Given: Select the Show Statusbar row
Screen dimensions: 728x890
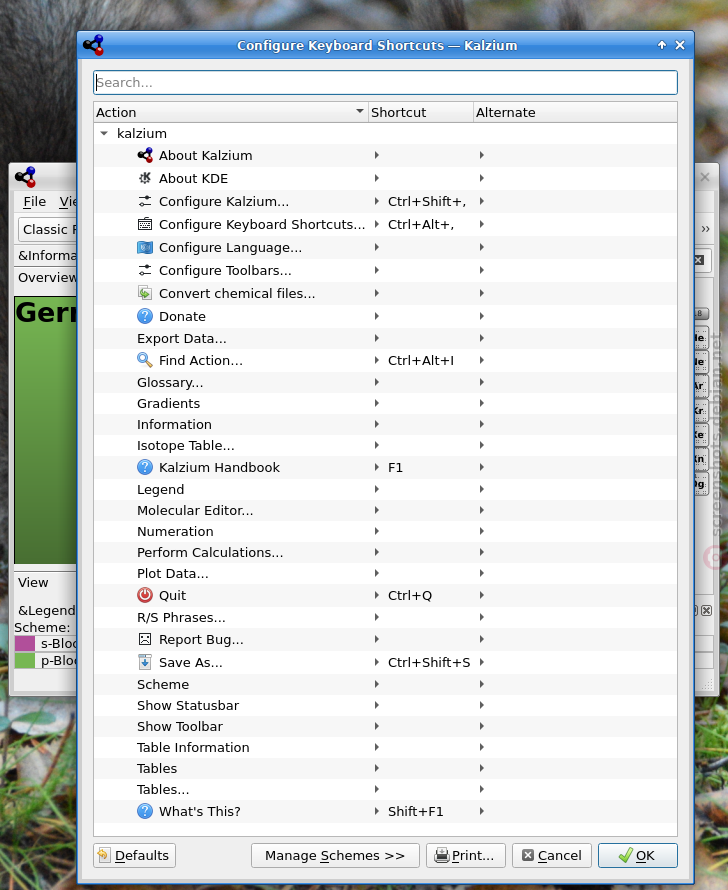Looking at the screenshot, I should (385, 705).
